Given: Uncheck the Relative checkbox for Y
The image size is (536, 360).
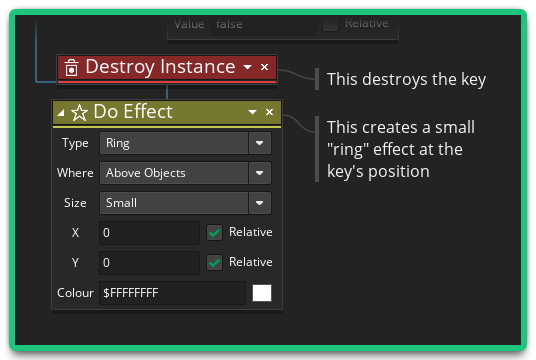Looking at the screenshot, I should [214, 263].
